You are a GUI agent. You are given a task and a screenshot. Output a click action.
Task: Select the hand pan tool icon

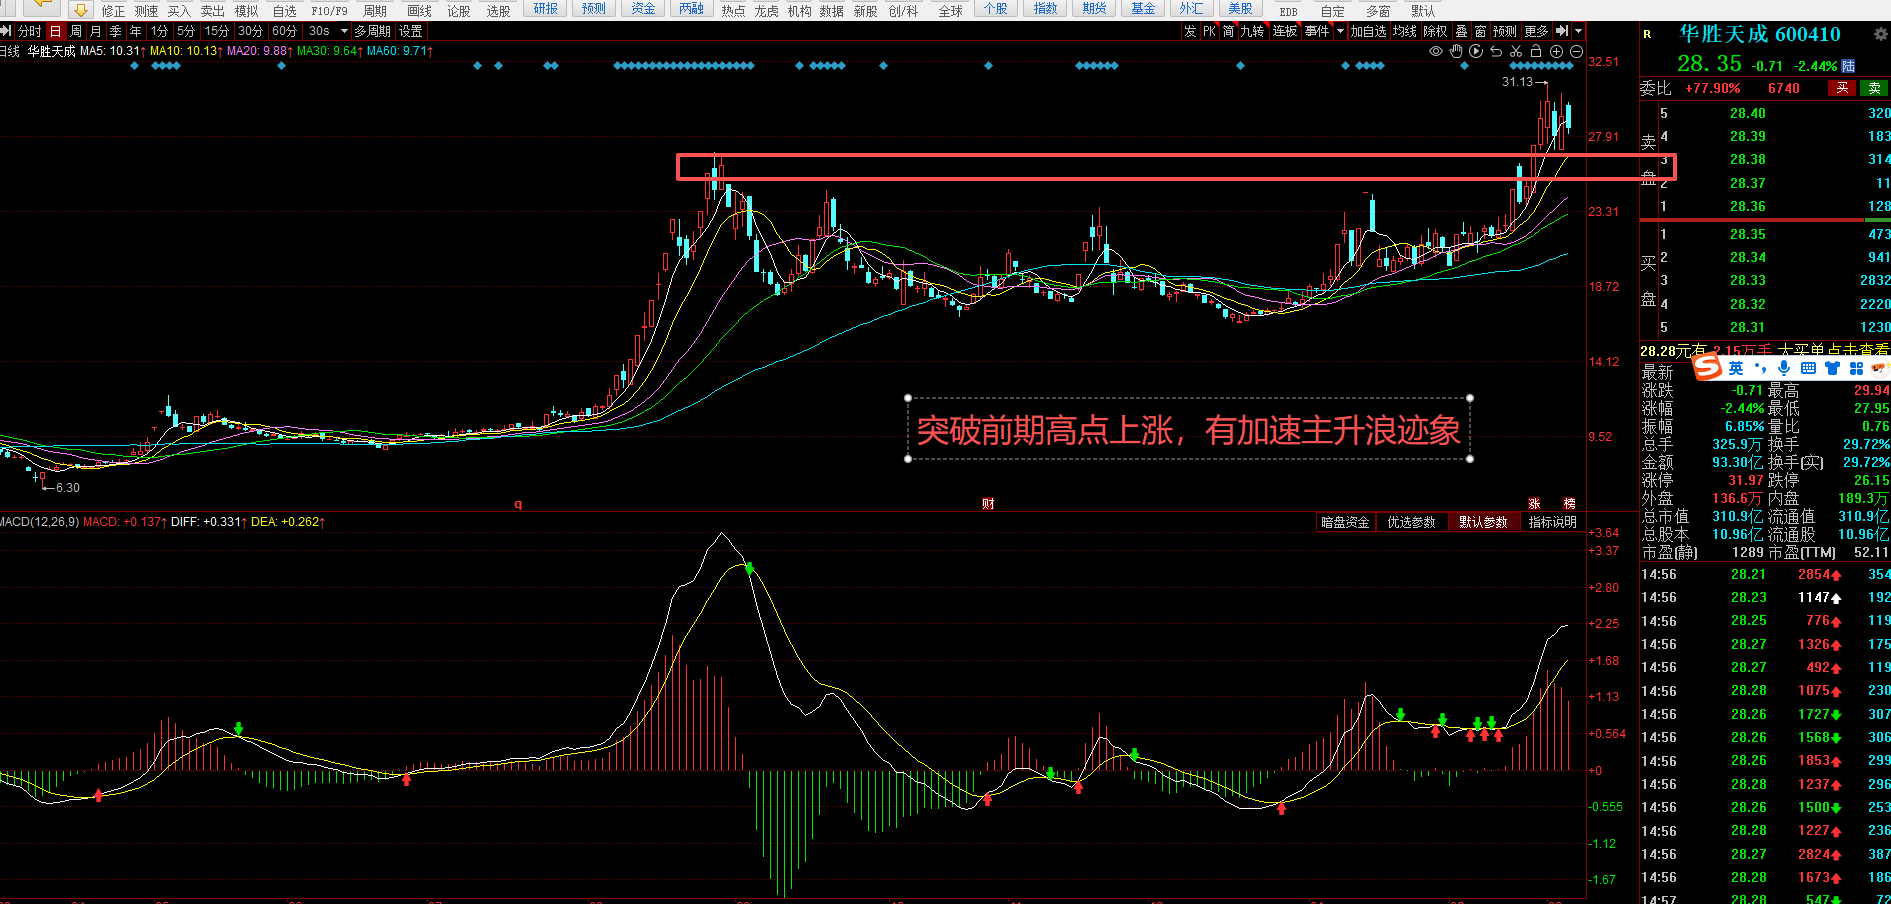[x=1456, y=51]
